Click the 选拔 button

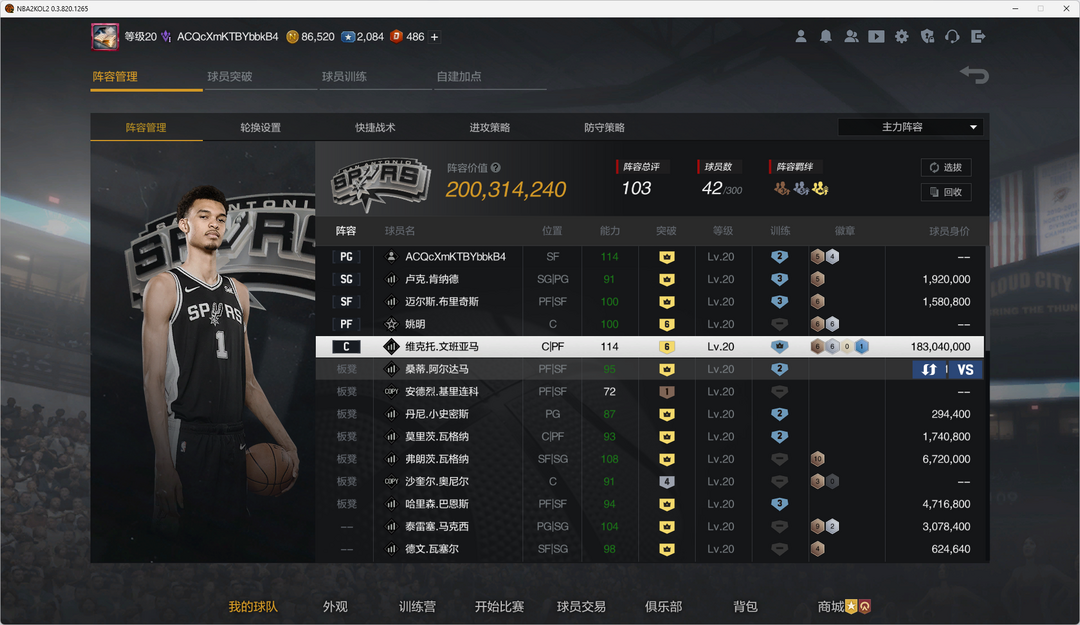(x=946, y=167)
